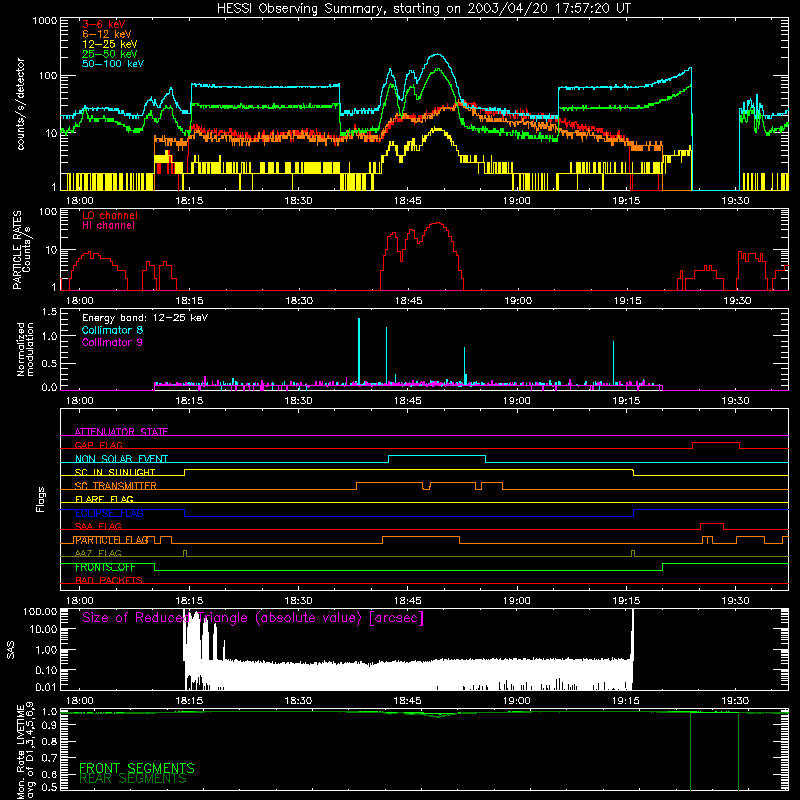800x800 pixels.
Task: Click the Flags axis label
Action: click(41, 499)
